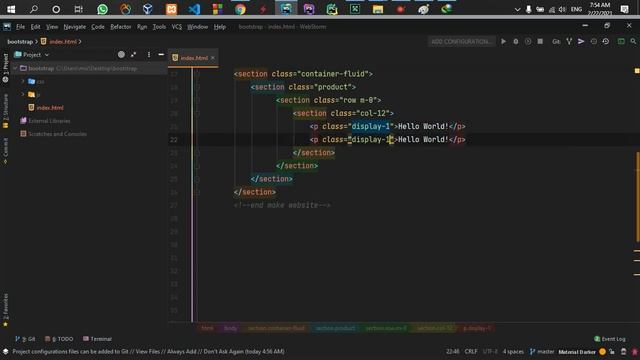
Task: Open the Add Configuration dropdown
Action: point(461,41)
